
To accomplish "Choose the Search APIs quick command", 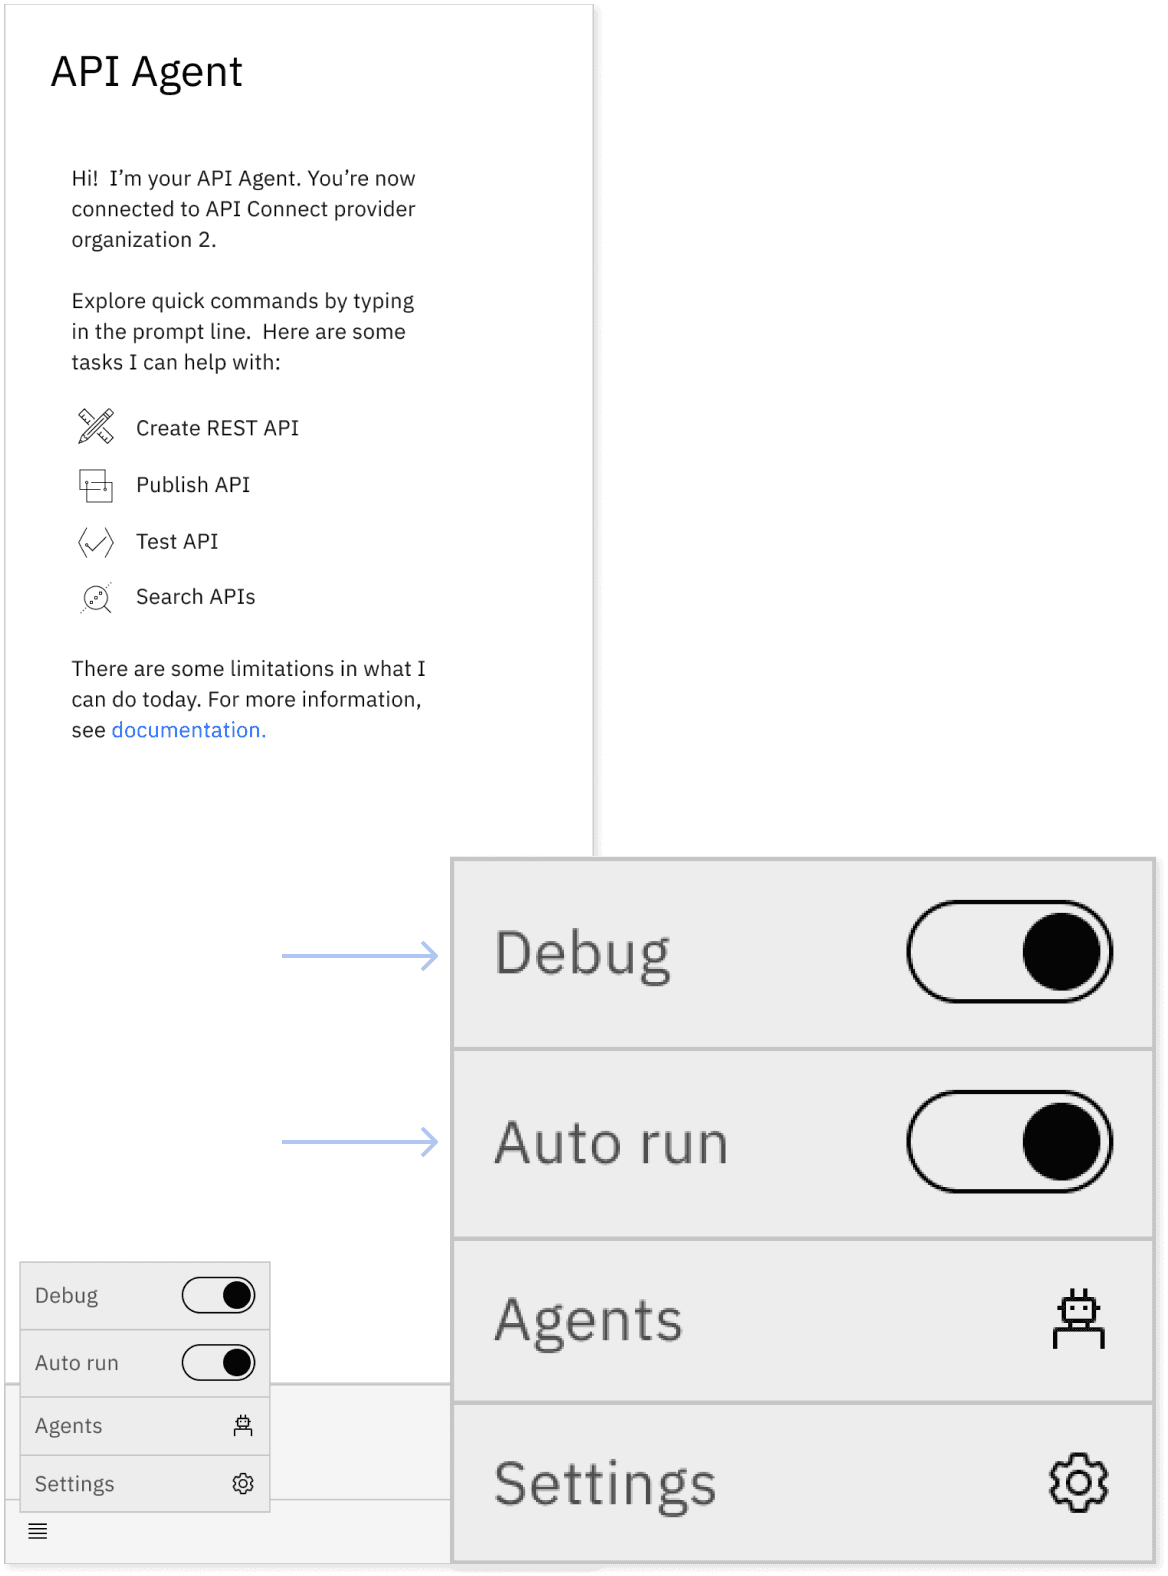I will pyautogui.click(x=196, y=597).
